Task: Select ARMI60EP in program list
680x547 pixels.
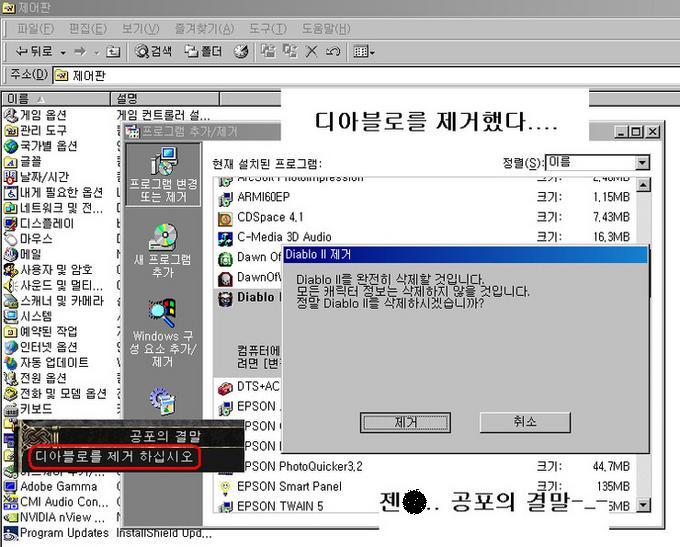Action: [423, 197]
